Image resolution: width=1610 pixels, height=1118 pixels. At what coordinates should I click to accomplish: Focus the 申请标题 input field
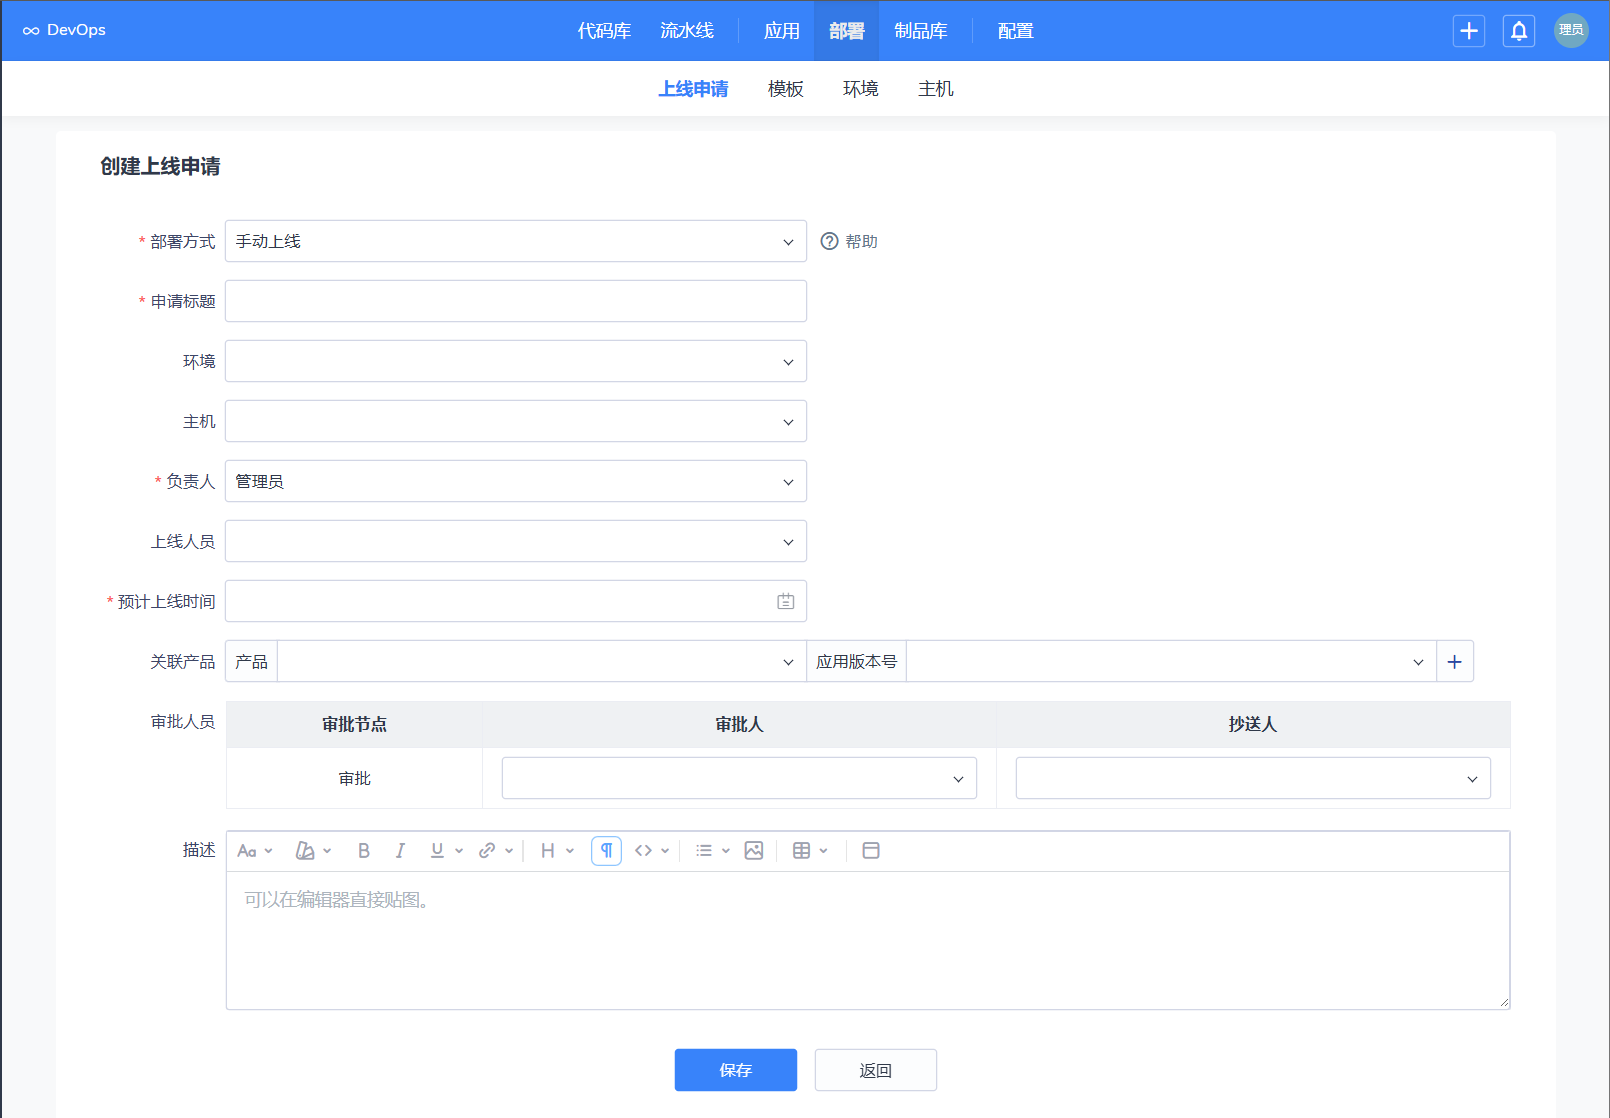[x=516, y=301]
